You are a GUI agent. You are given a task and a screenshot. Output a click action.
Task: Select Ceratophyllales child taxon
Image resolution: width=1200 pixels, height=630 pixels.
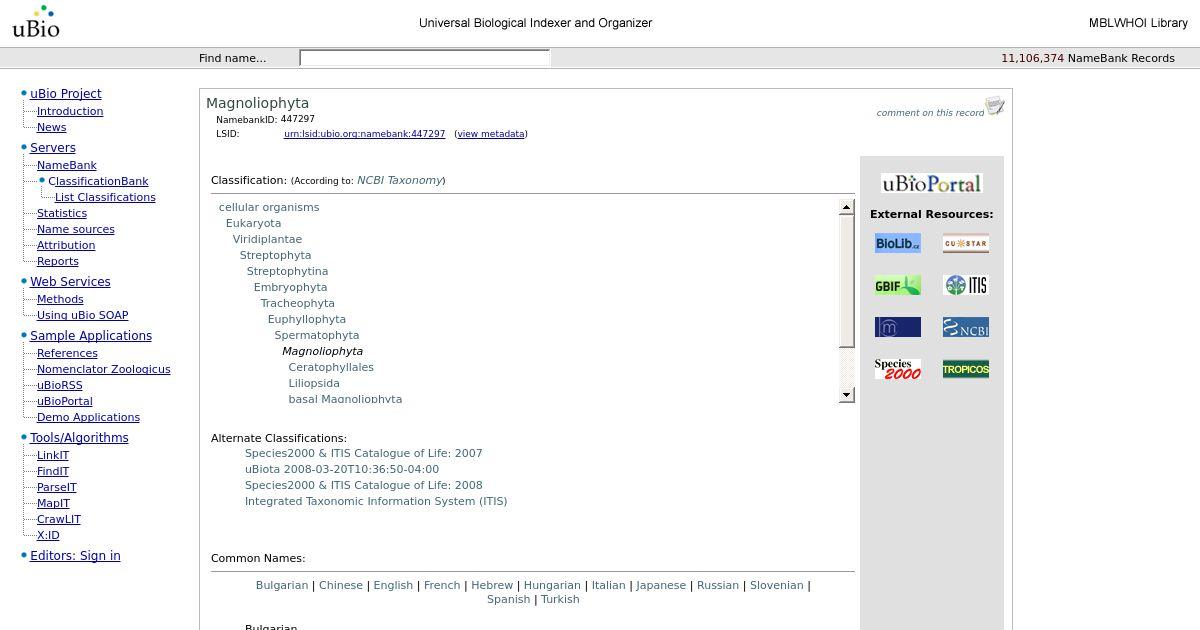pyautogui.click(x=331, y=367)
